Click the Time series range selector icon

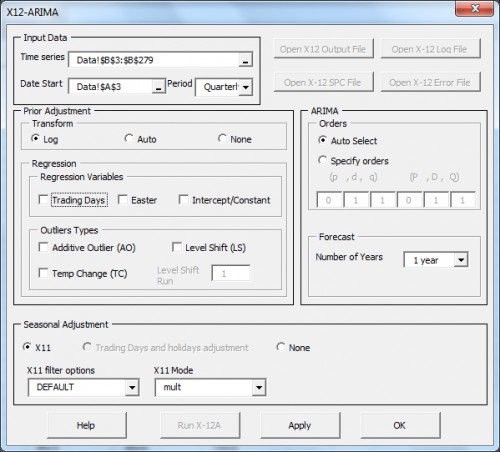pyautogui.click(x=245, y=60)
